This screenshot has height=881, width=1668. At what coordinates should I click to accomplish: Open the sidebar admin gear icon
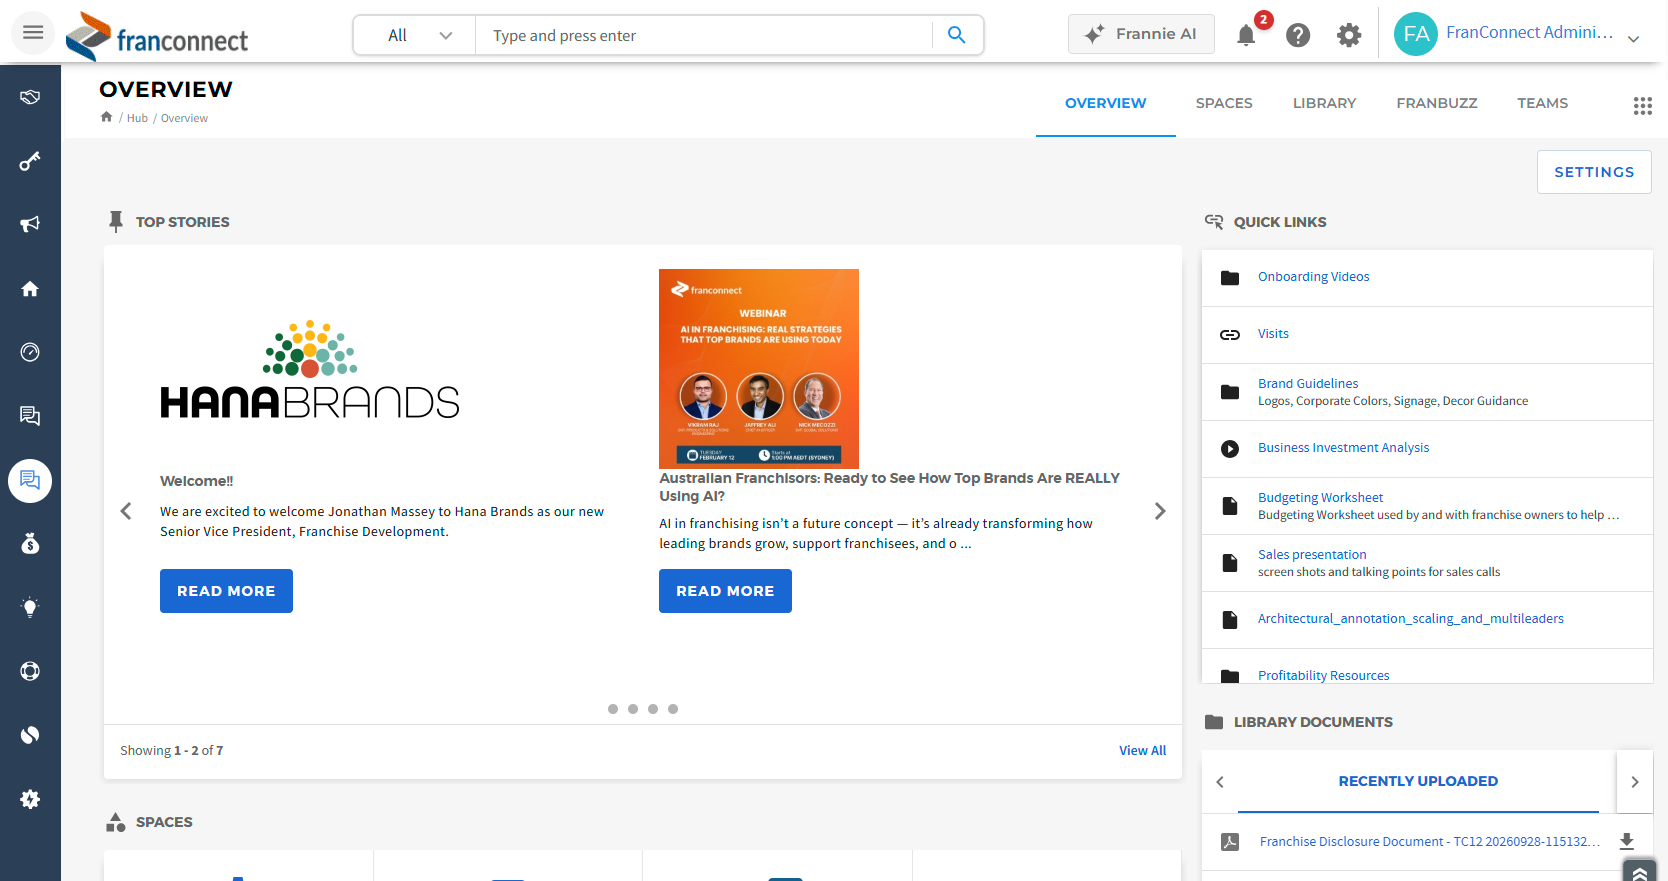click(30, 799)
